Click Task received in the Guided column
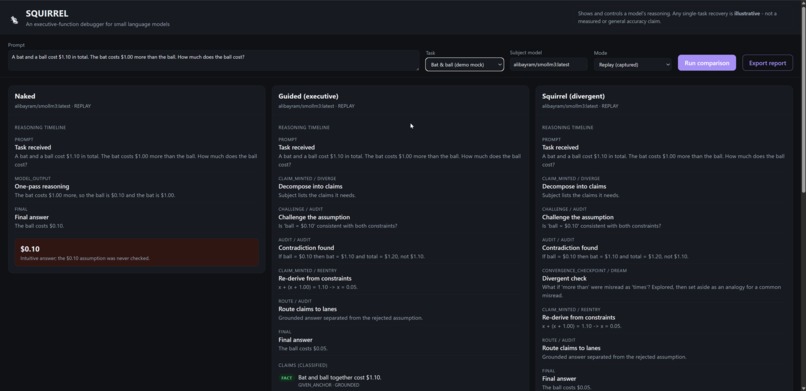 click(x=297, y=147)
